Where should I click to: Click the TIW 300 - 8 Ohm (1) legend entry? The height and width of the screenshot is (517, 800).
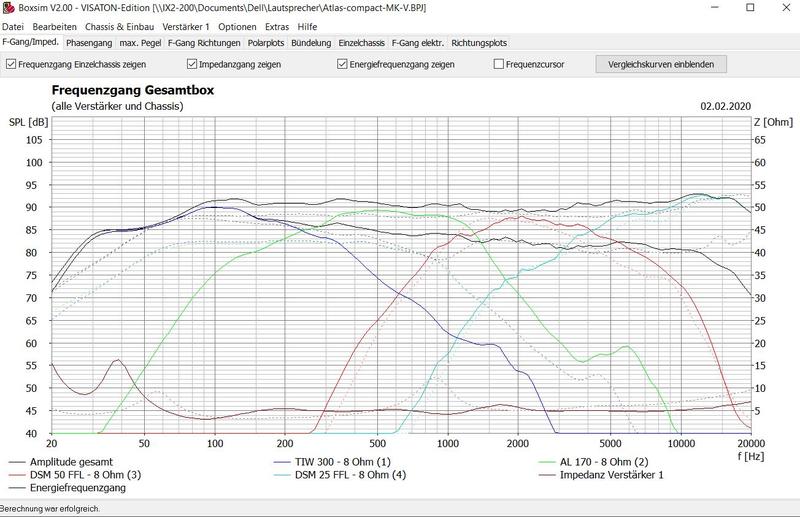click(x=332, y=462)
